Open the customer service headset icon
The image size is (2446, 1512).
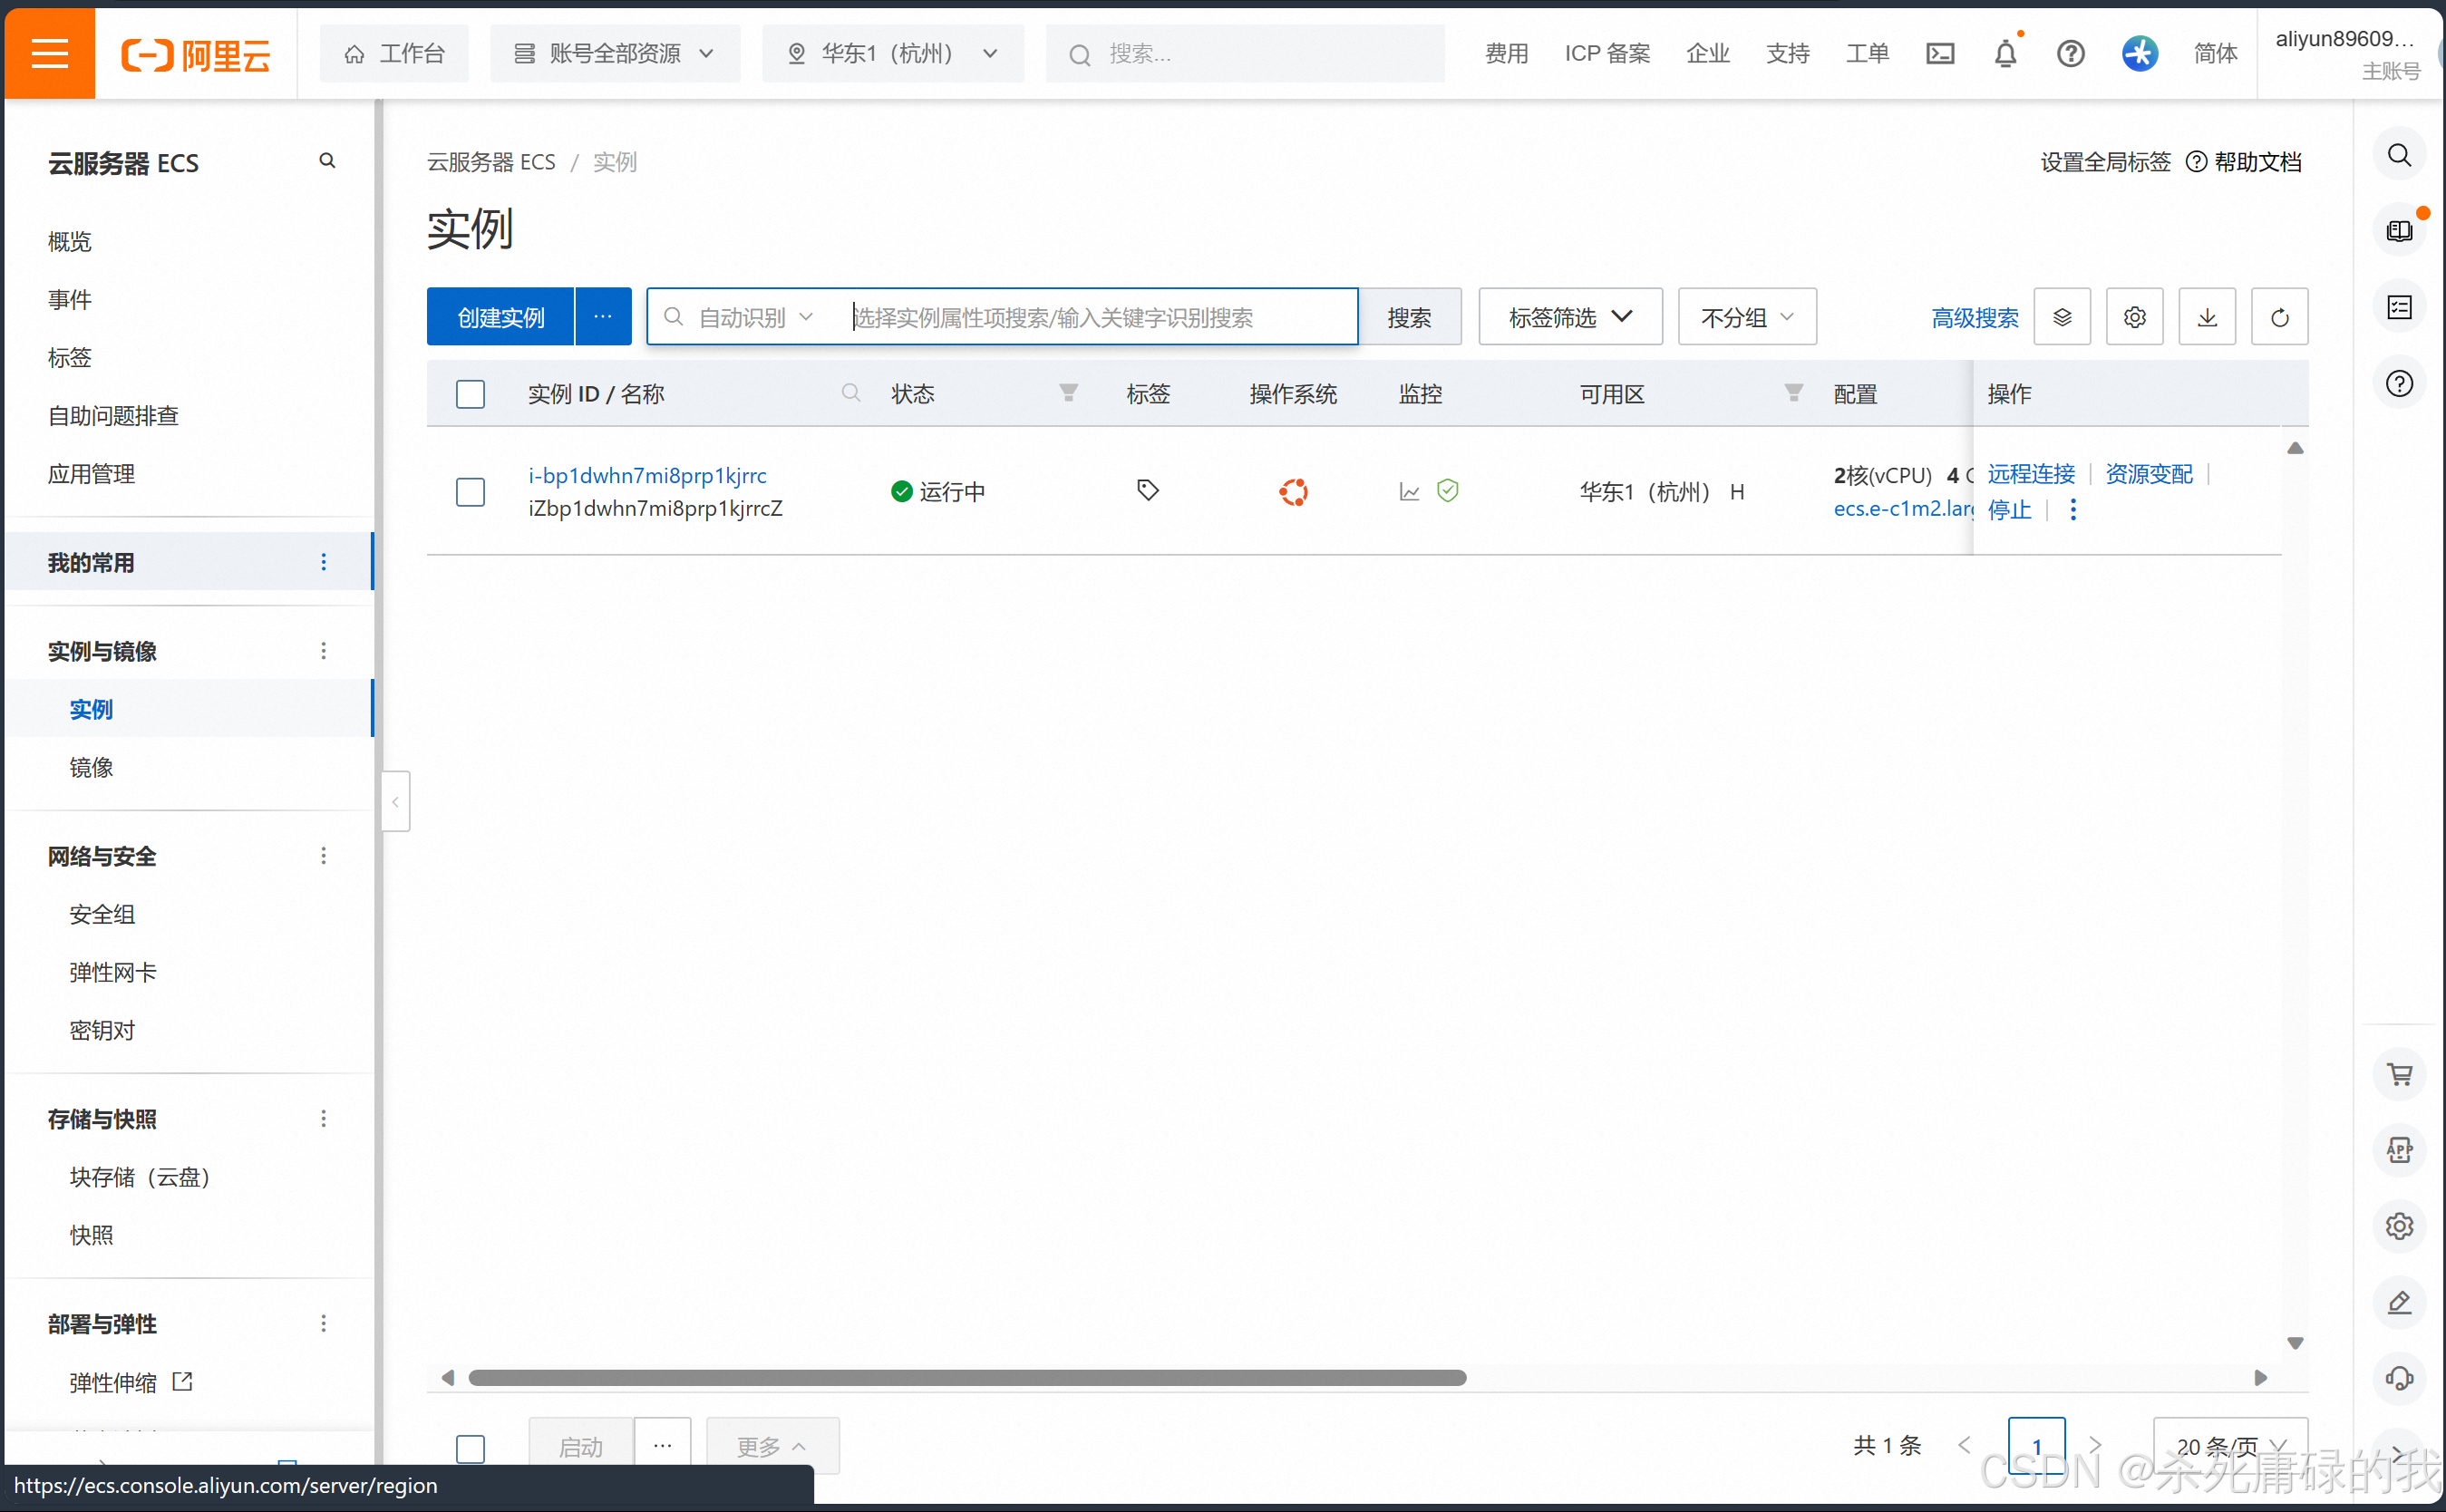pyautogui.click(x=2399, y=1379)
